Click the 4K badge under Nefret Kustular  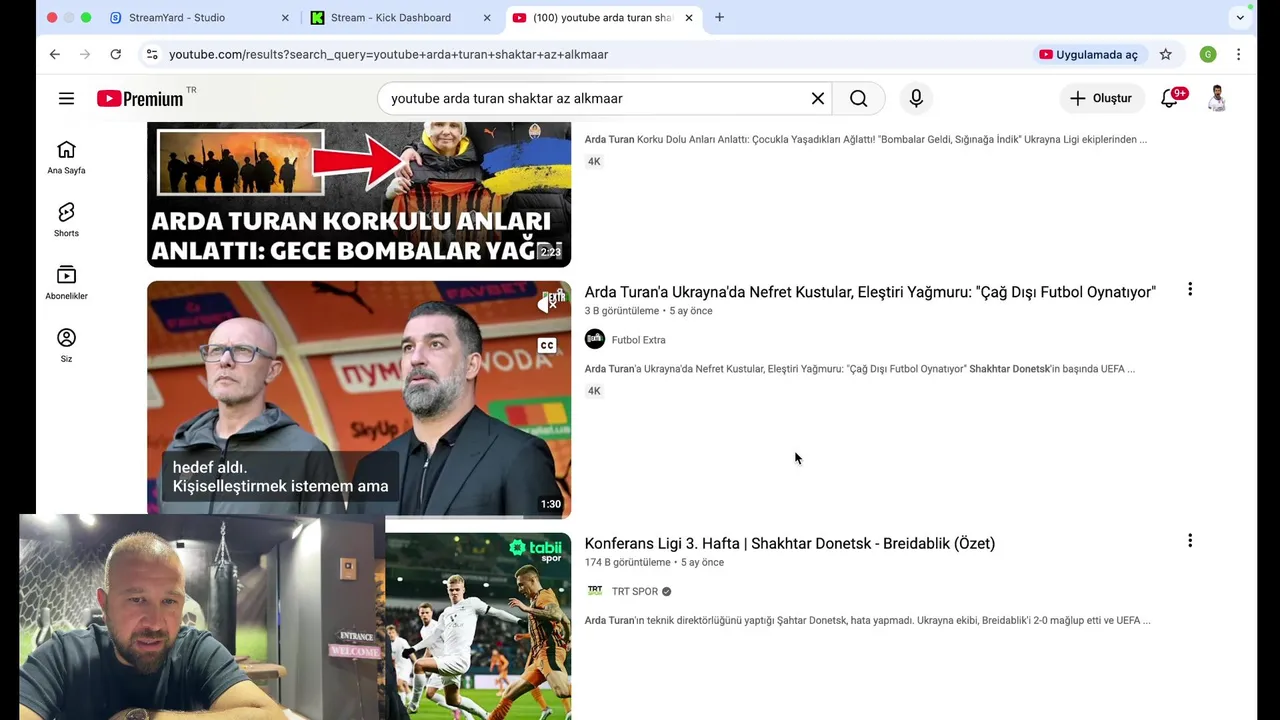pyautogui.click(x=594, y=391)
